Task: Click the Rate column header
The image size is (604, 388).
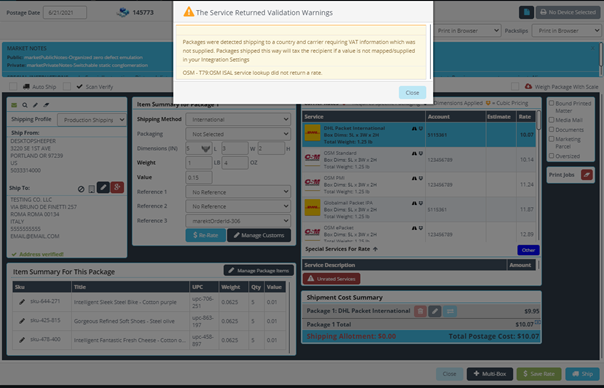Action: point(526,117)
